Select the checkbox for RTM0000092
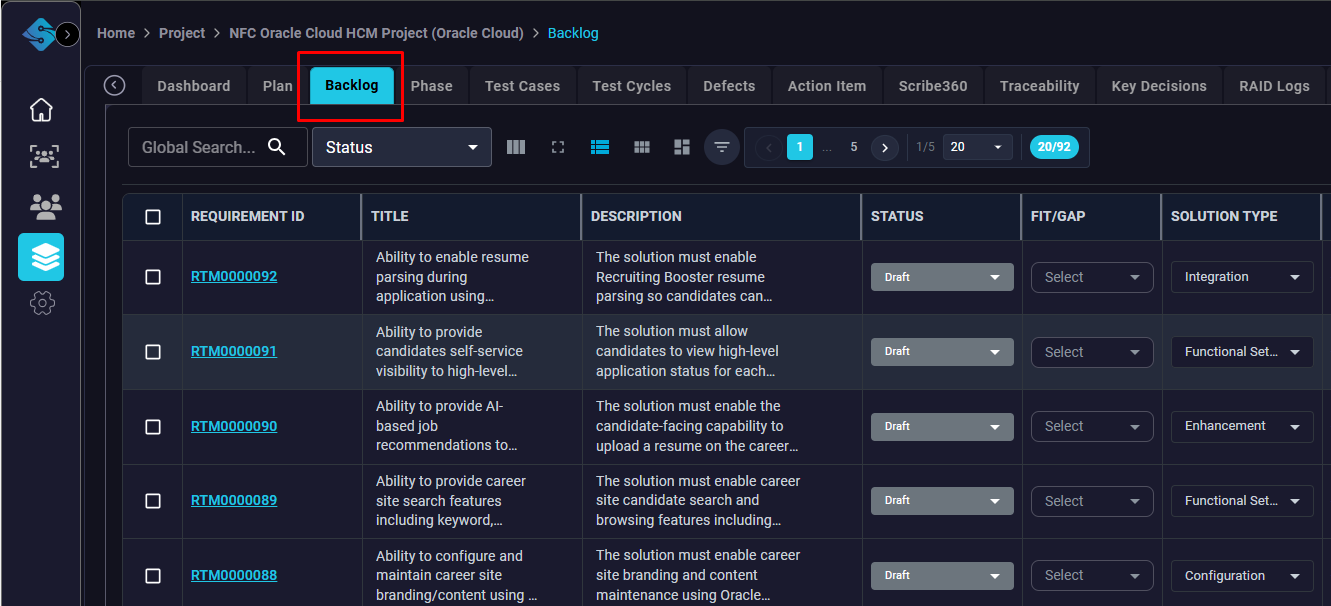This screenshot has height=606, width=1331. click(x=153, y=277)
